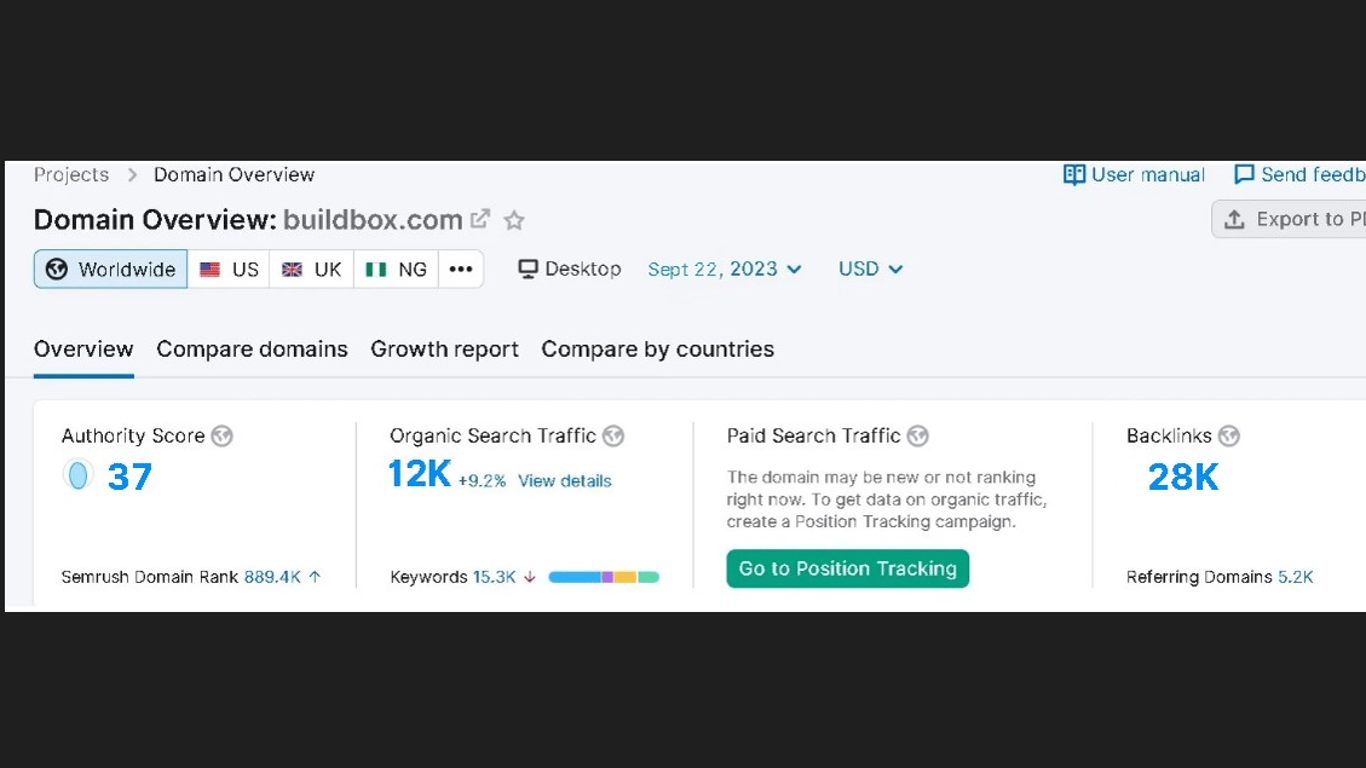Click the Export to PDF button

click(1289, 219)
